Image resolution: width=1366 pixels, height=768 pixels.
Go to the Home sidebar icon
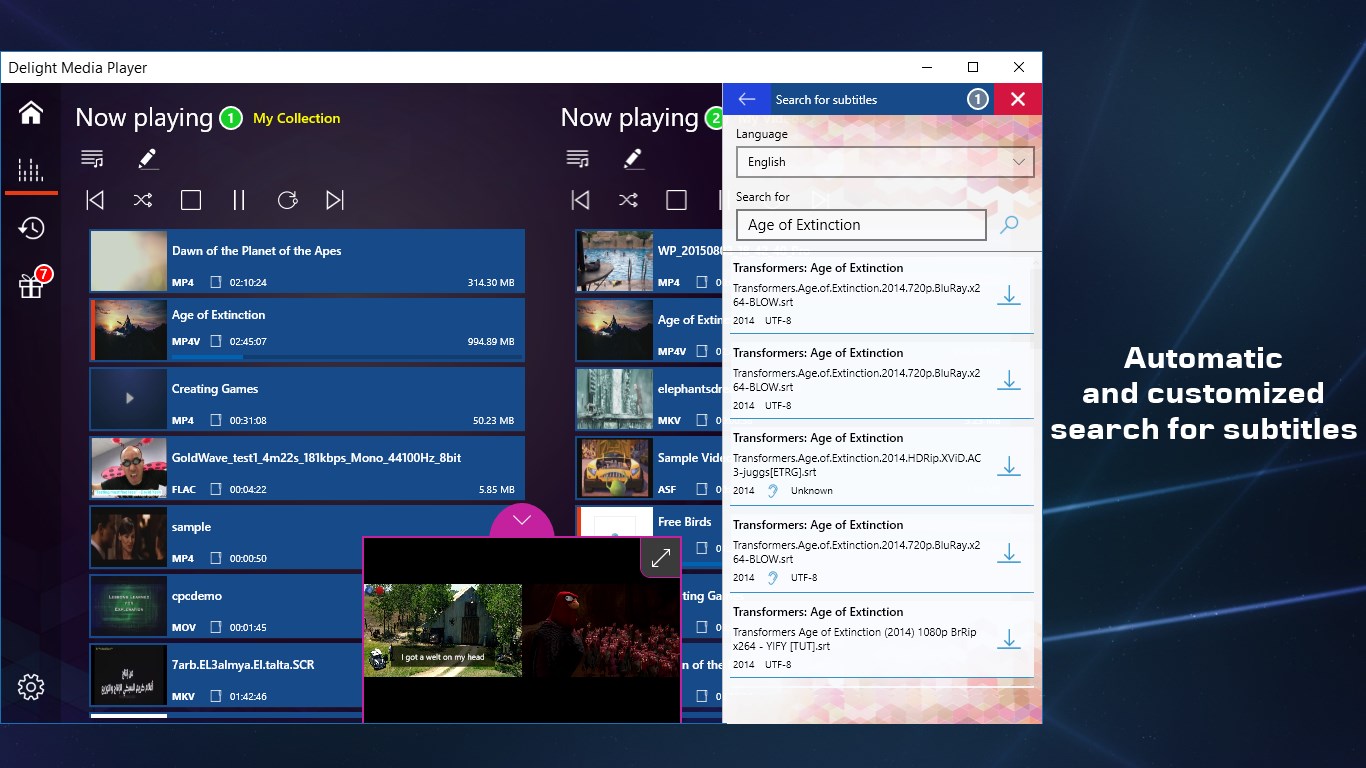31,113
